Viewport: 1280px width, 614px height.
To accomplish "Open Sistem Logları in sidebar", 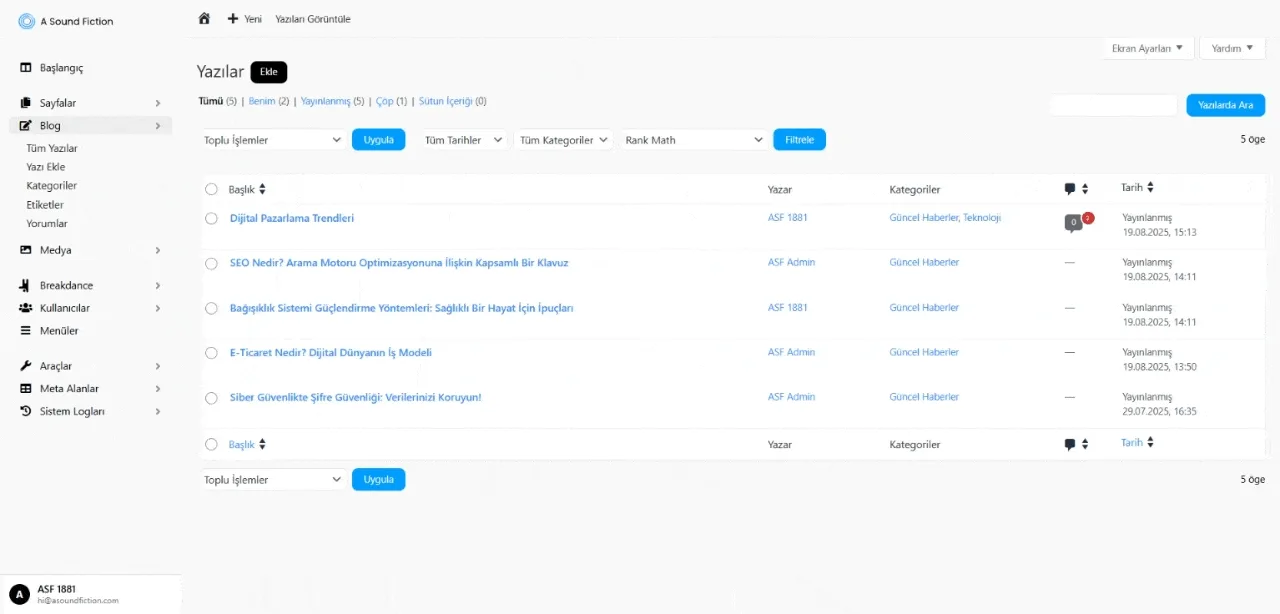I will point(71,411).
